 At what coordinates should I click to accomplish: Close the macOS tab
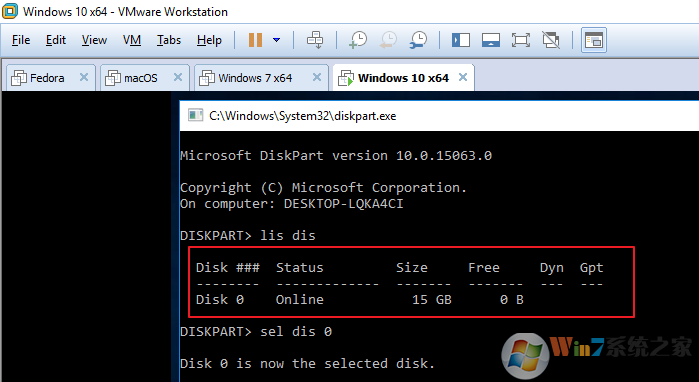pos(177,77)
